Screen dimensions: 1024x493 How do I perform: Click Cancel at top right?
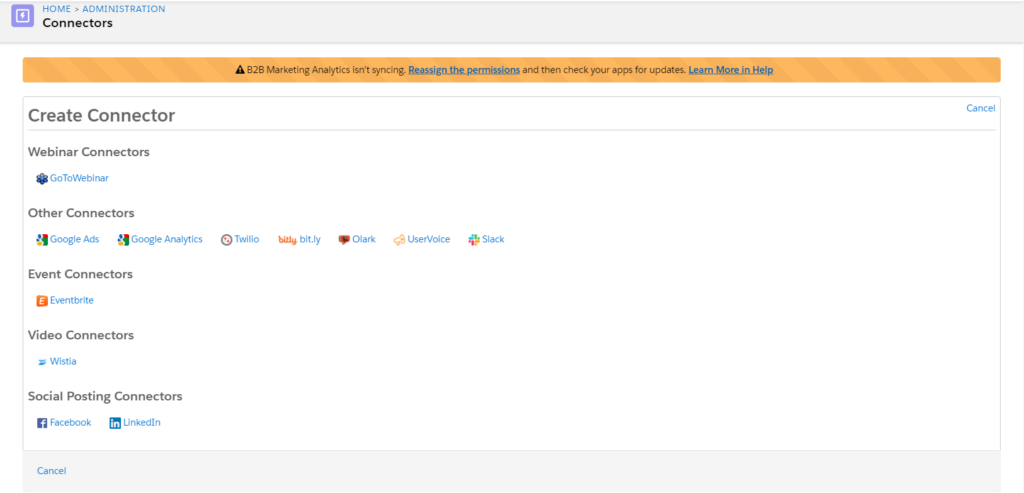980,108
